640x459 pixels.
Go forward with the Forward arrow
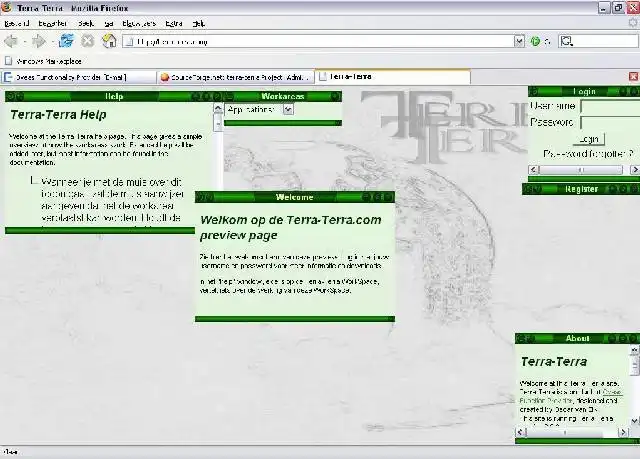pos(39,41)
